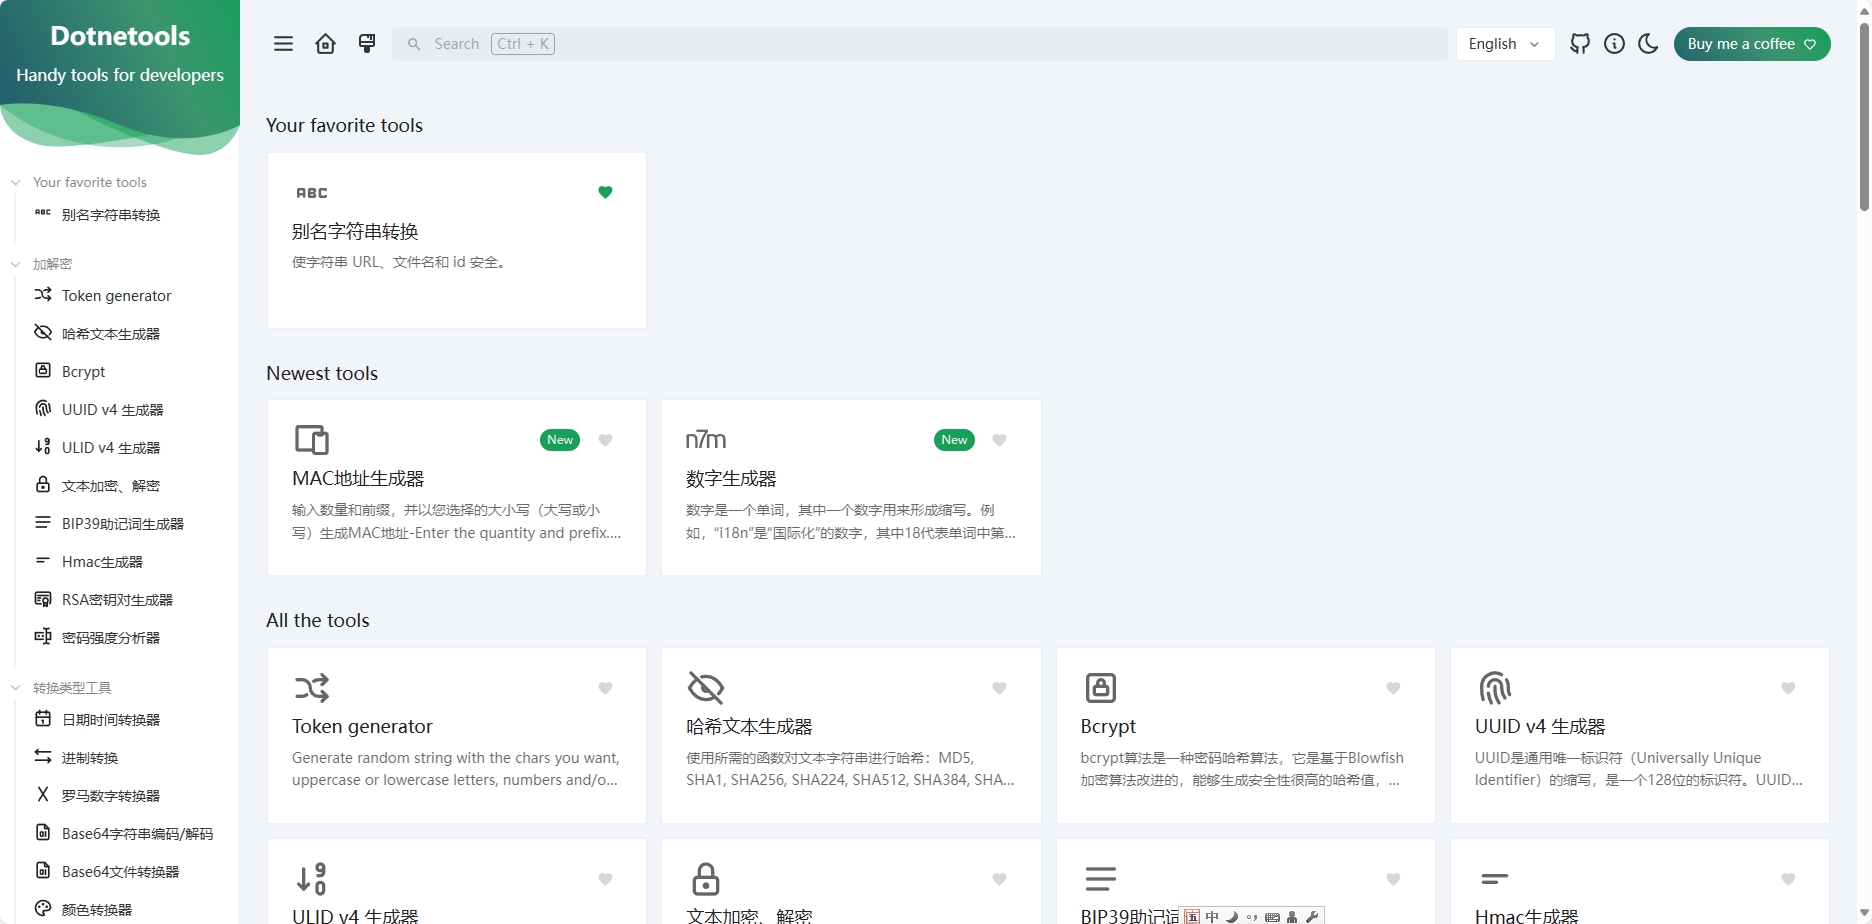
Task: Unfavorite the 别名字符串转换 card green heart
Action: coord(605,192)
